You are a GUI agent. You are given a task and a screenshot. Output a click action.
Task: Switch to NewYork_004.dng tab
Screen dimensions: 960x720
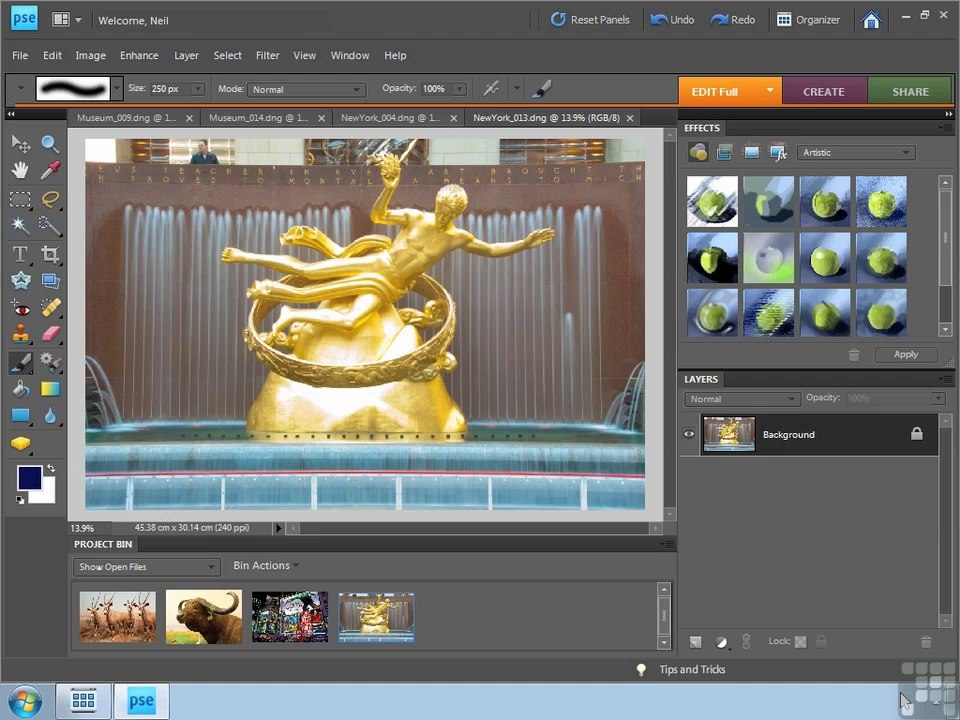tap(391, 118)
